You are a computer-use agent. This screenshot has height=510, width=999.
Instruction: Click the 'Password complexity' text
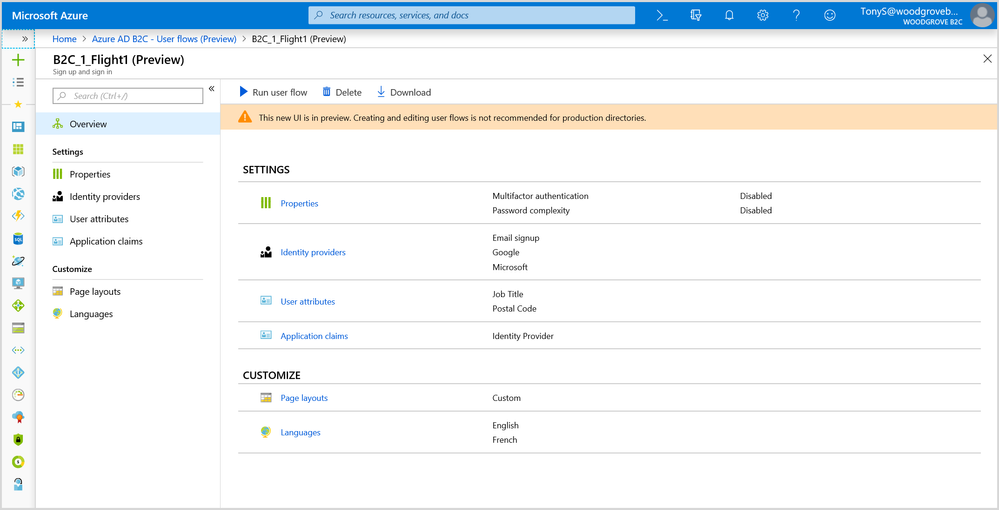(531, 210)
